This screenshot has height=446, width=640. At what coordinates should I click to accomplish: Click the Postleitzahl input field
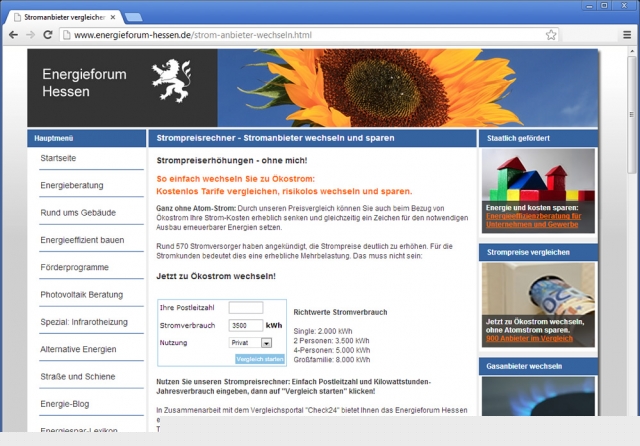tap(246, 308)
